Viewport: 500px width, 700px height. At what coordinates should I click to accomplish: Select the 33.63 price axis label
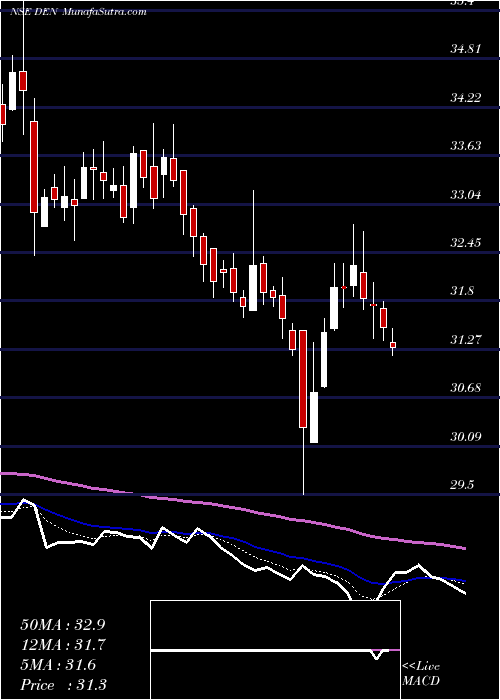[466, 145]
